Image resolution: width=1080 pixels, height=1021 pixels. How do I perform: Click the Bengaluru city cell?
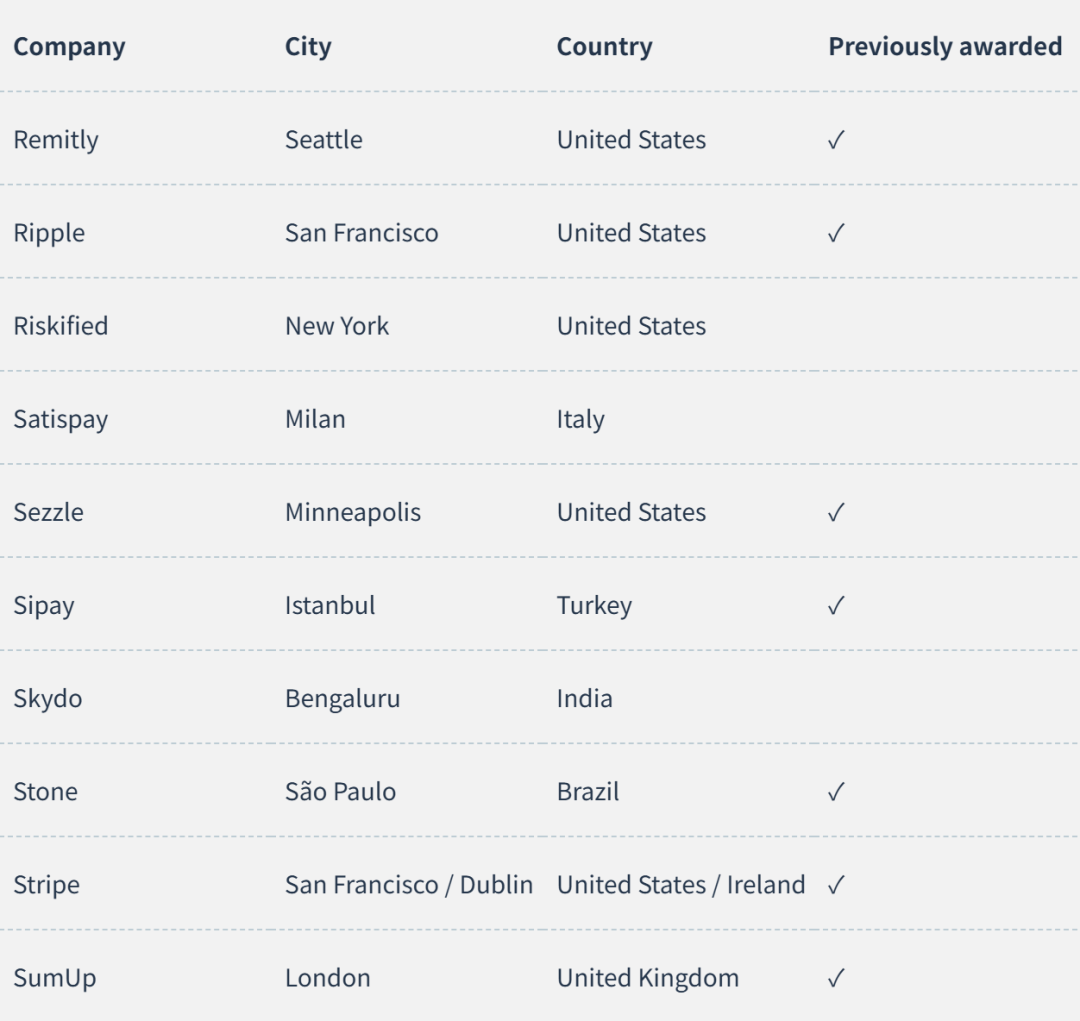click(x=342, y=699)
